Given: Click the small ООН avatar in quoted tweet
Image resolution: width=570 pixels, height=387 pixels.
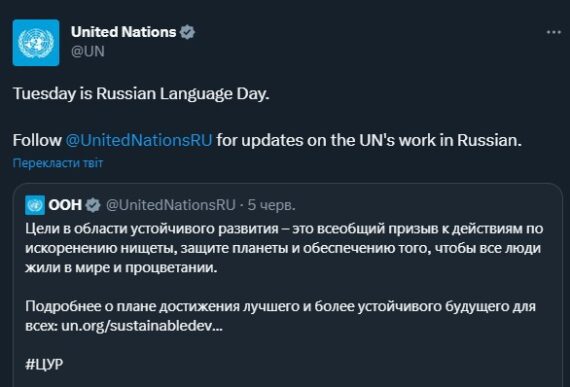Looking at the screenshot, I should point(35,205).
